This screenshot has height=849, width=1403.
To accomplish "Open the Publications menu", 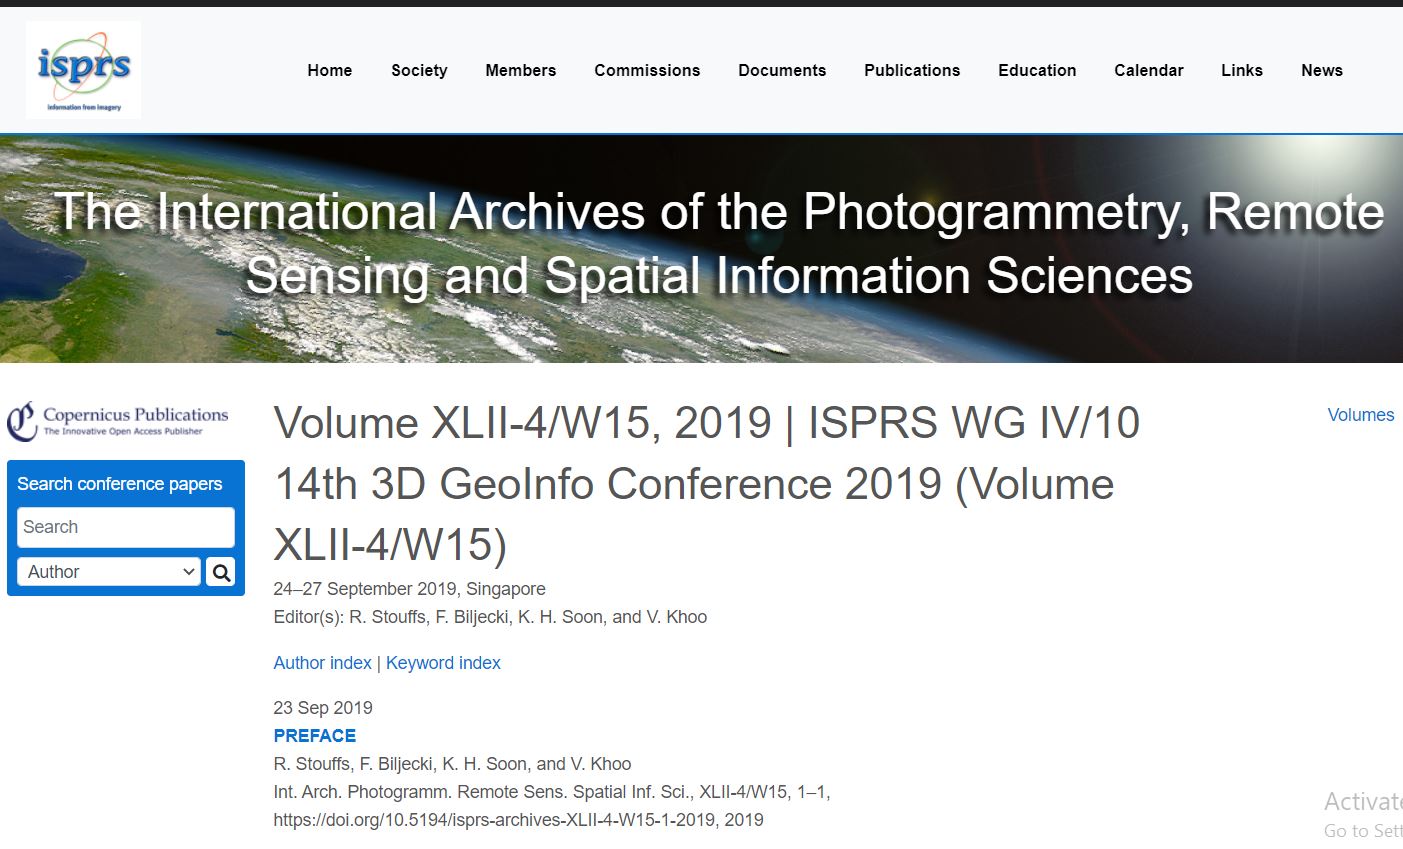I will (912, 70).
